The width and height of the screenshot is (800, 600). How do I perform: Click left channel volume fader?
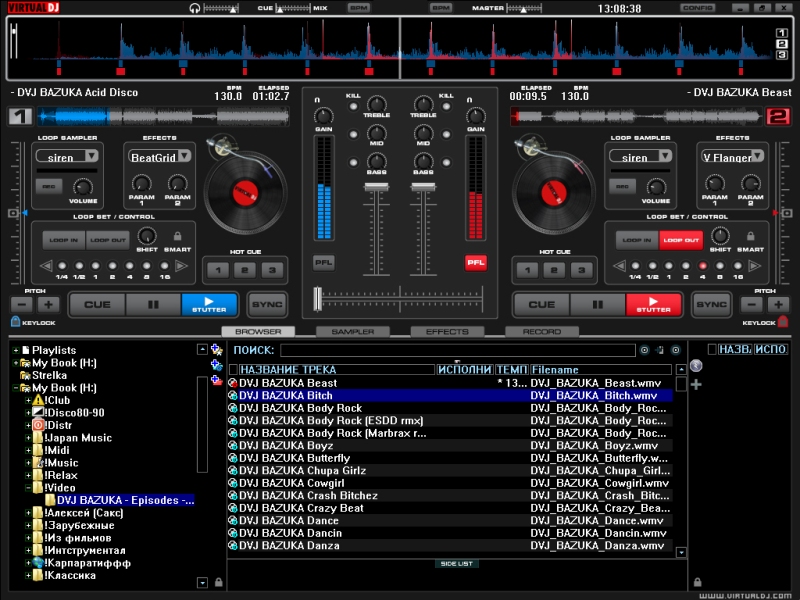377,188
